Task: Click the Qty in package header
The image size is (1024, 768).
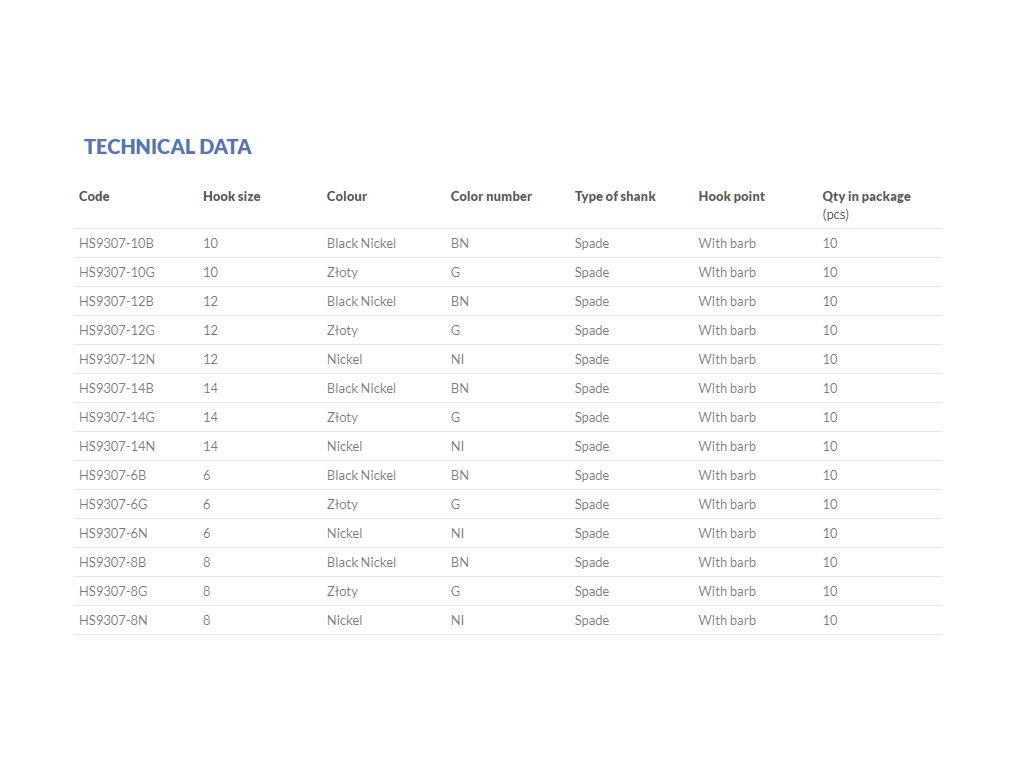Action: click(x=866, y=196)
